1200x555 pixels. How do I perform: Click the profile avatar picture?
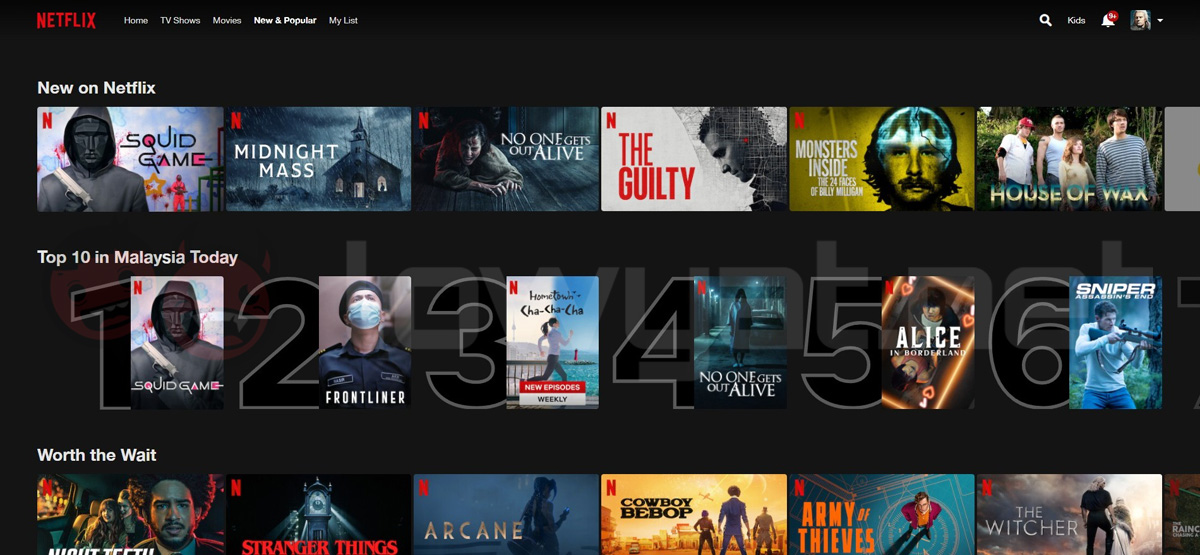click(x=1140, y=20)
